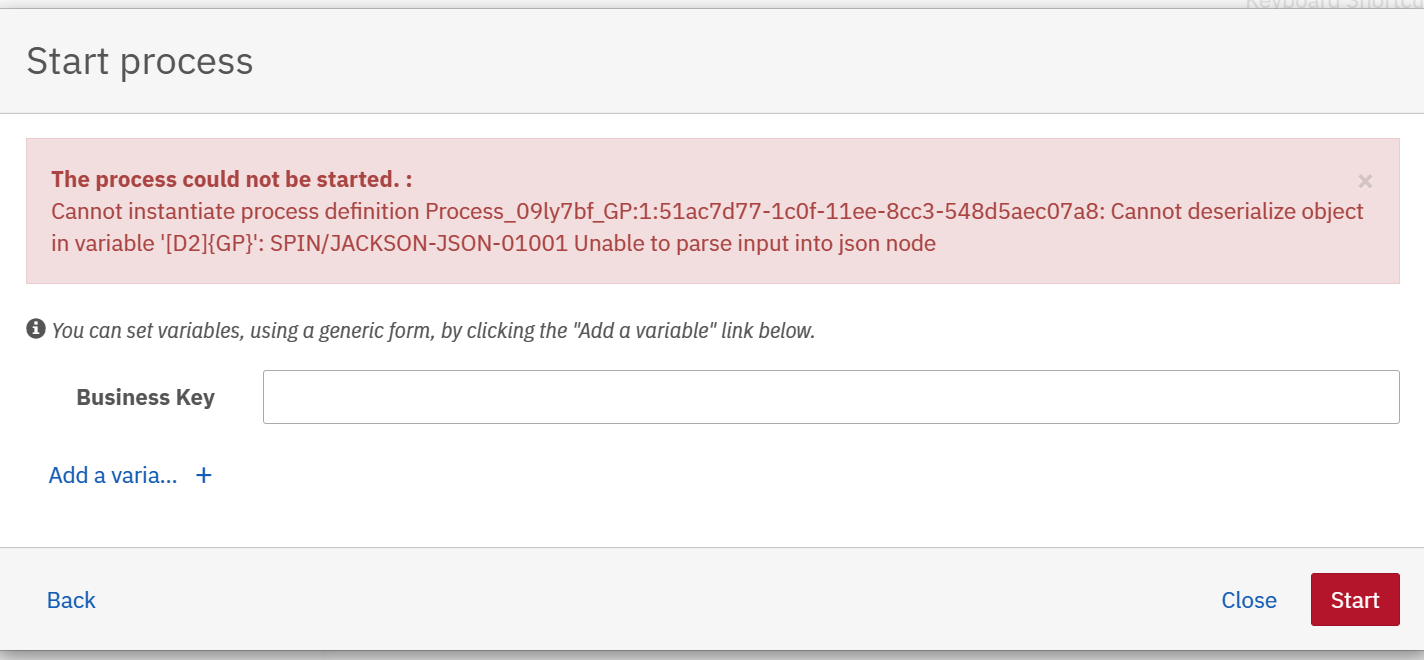
Task: Click the '[D2]{GP}' variable name in error
Action: (205, 243)
